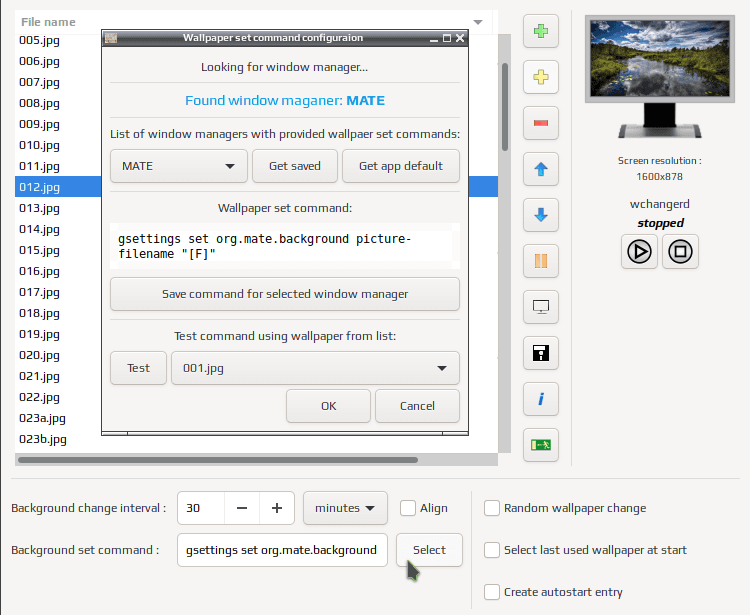Image resolution: width=750 pixels, height=615 pixels.
Task: Enable Random wallpaper change checkbox
Action: pos(492,508)
